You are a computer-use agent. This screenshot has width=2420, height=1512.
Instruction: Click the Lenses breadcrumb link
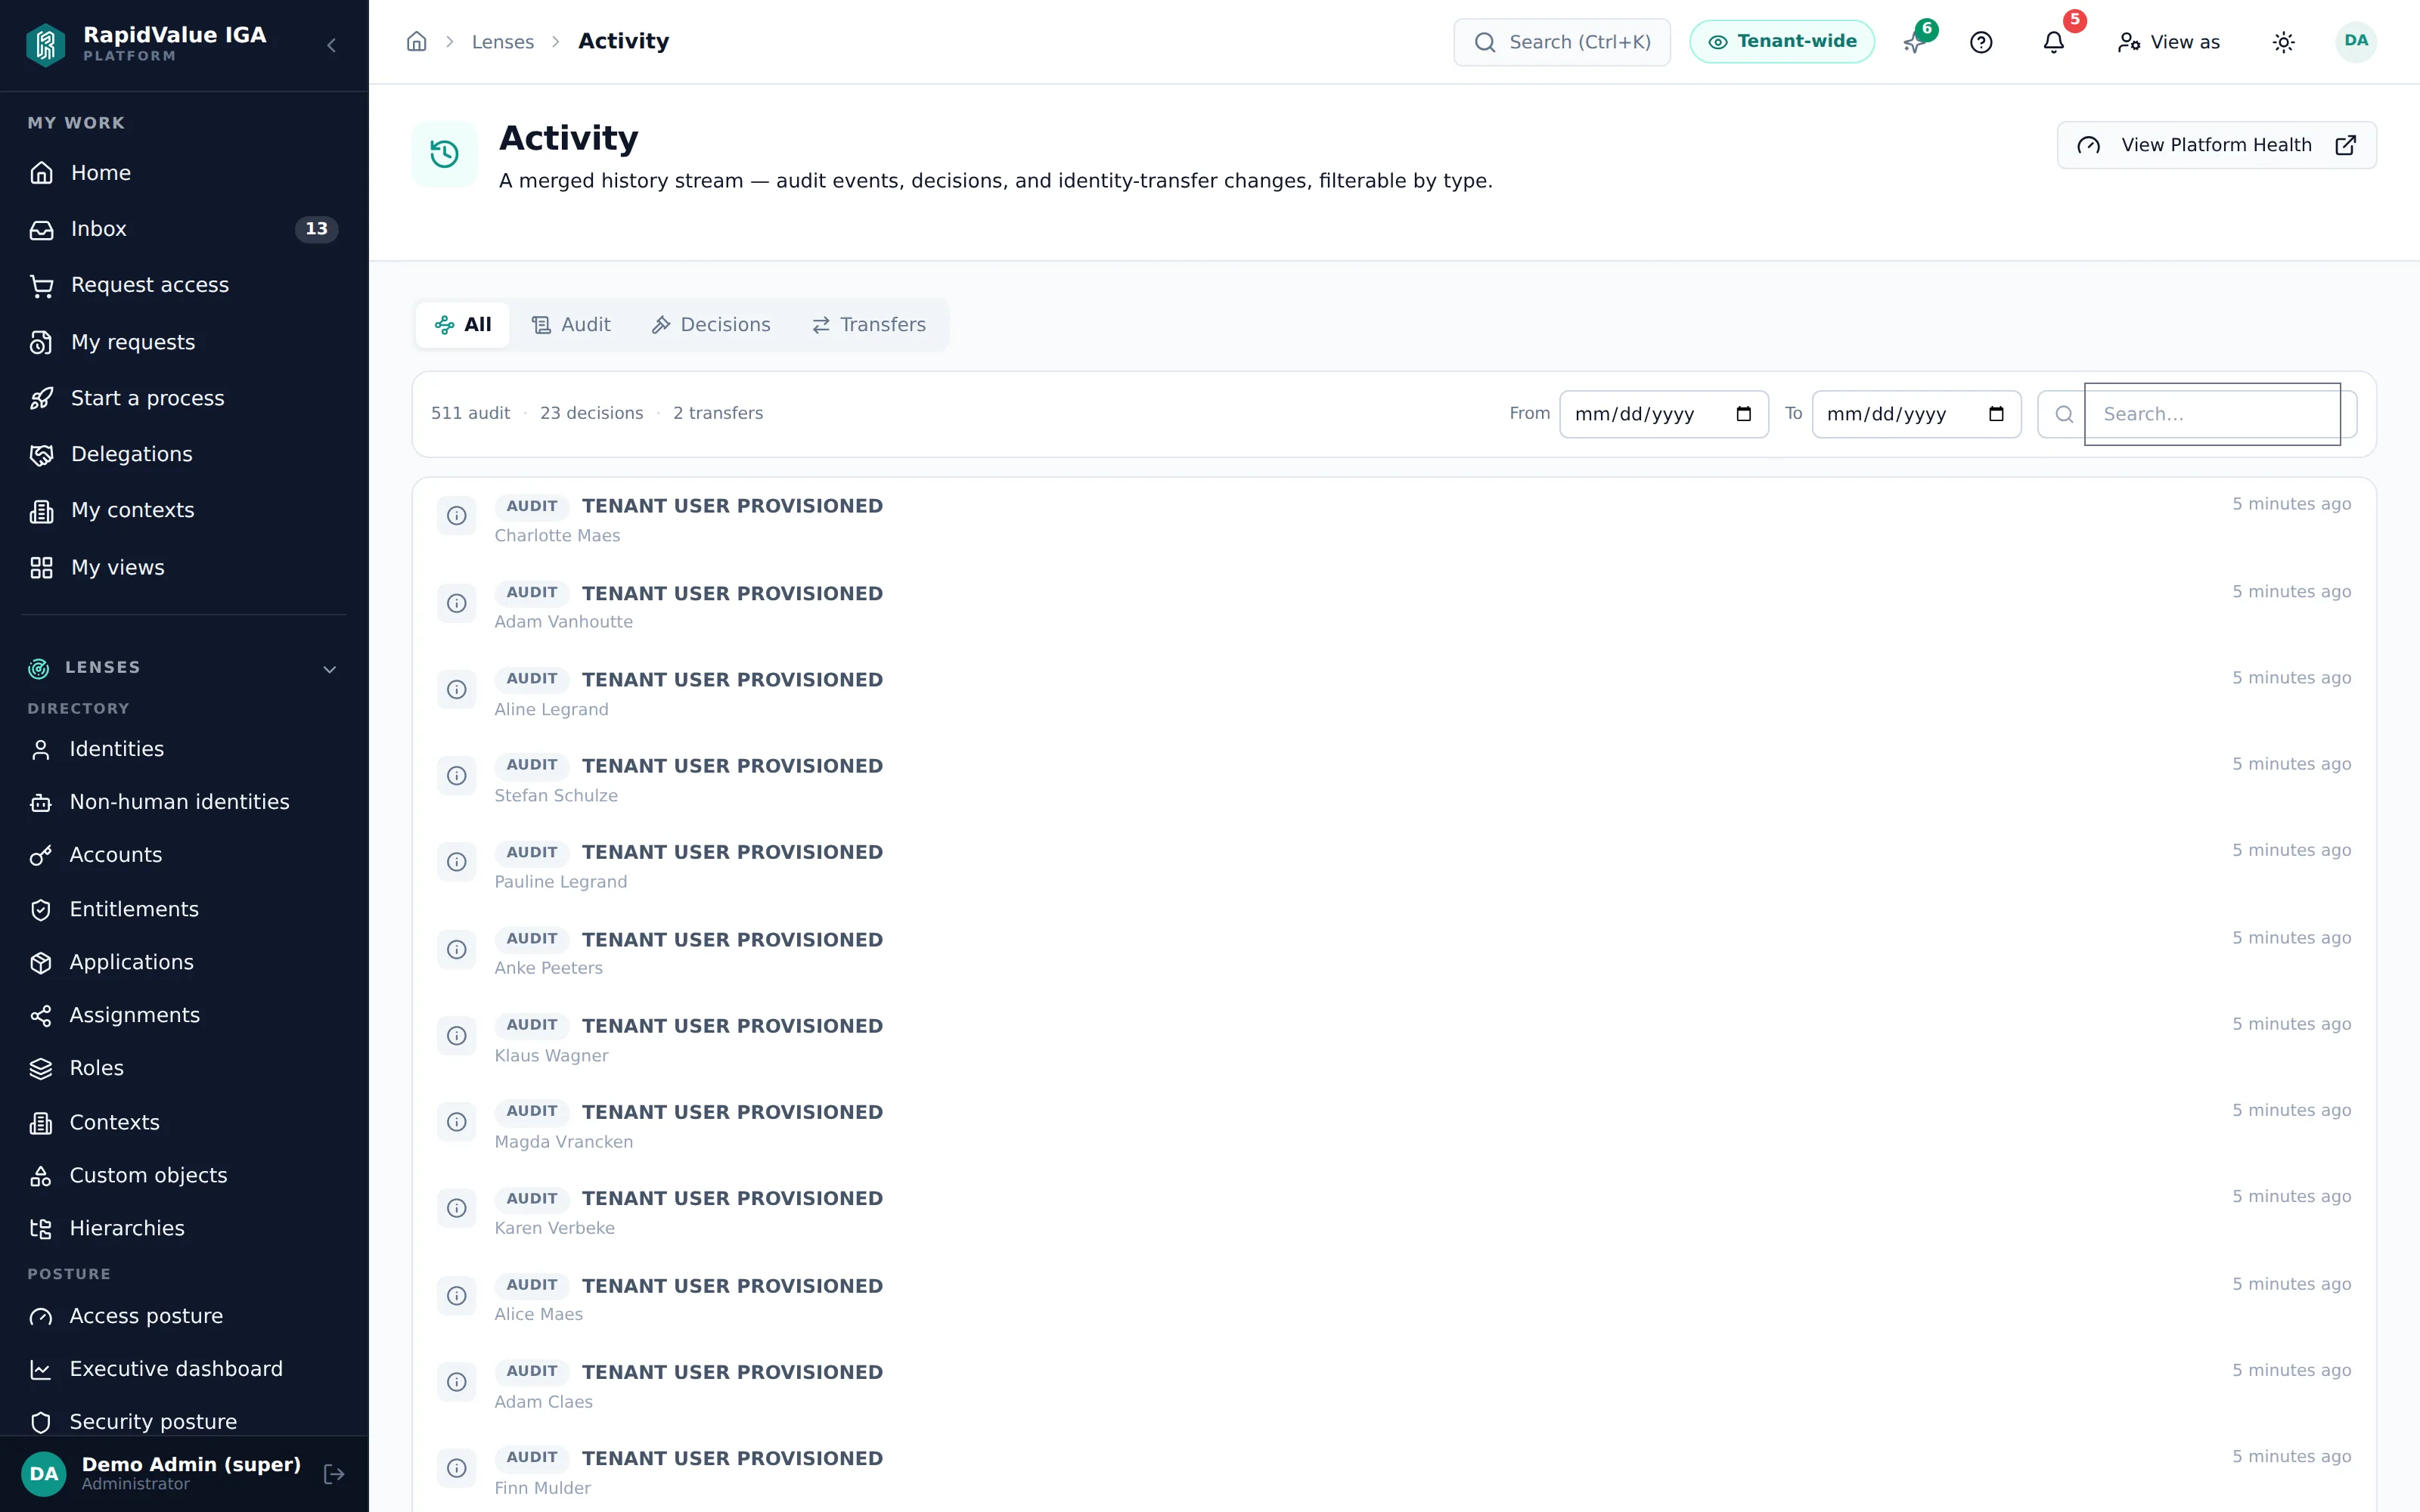[503, 42]
